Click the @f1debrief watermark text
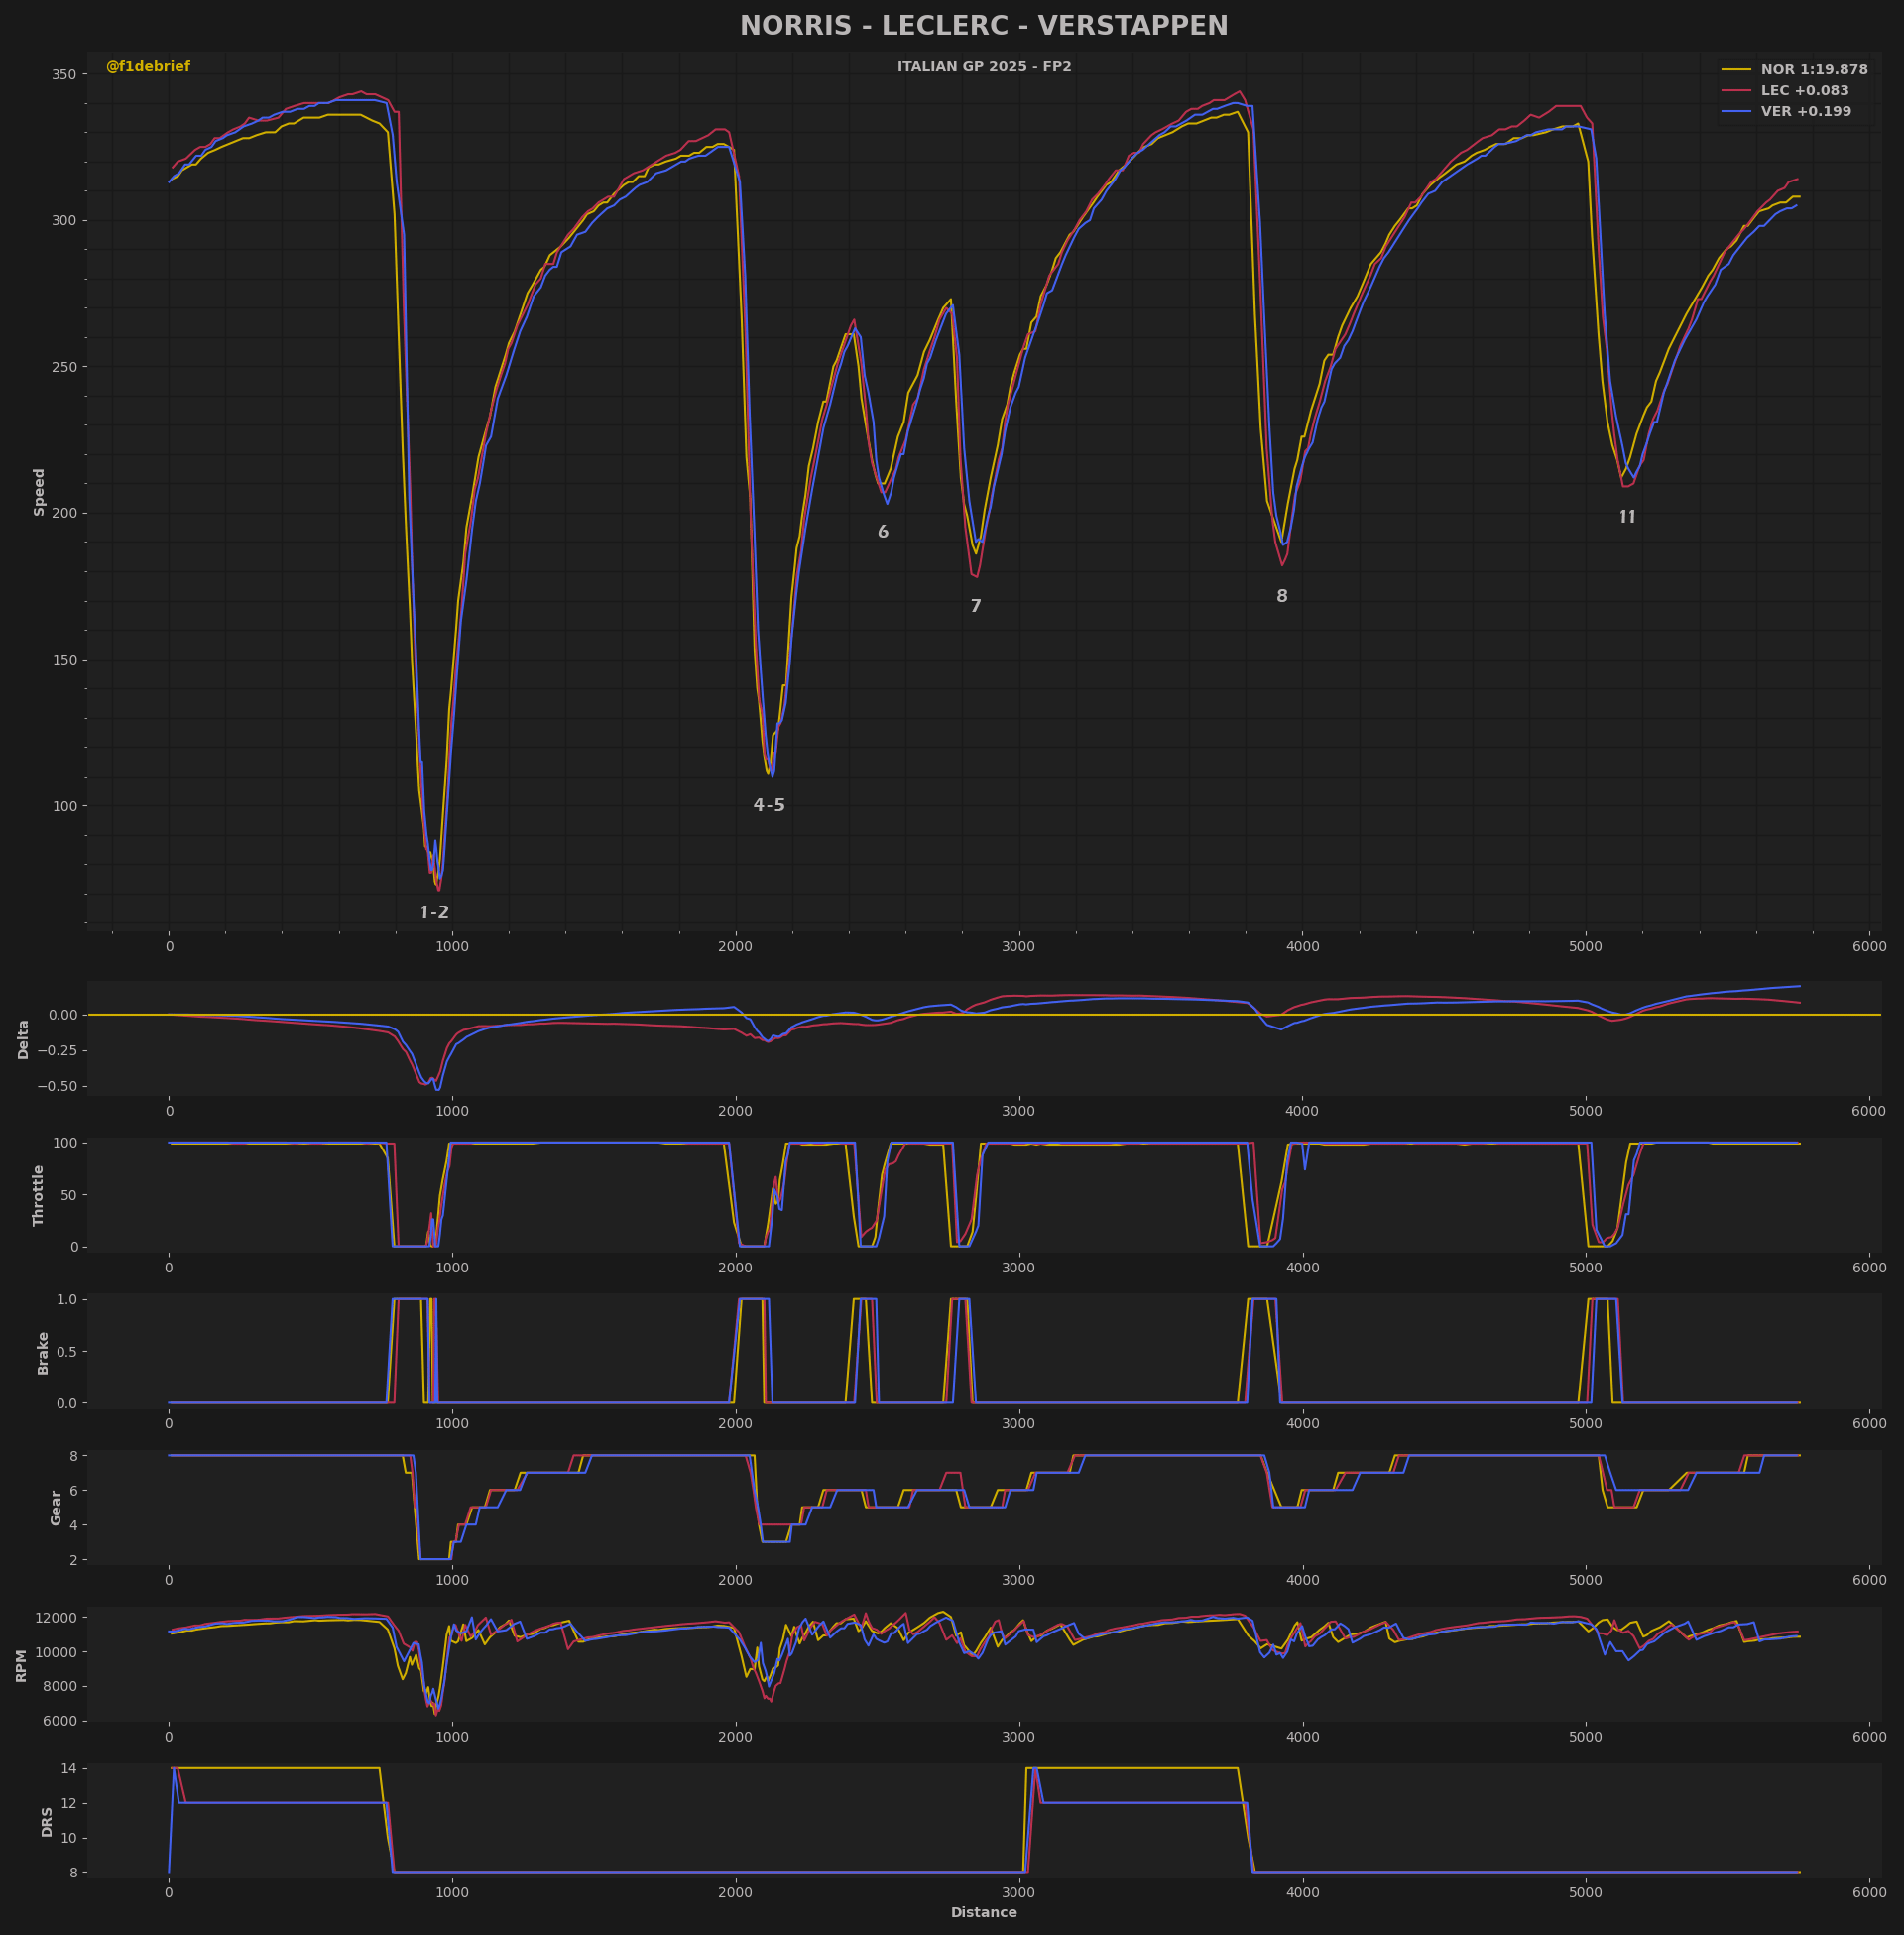1904x1935 pixels. point(148,67)
